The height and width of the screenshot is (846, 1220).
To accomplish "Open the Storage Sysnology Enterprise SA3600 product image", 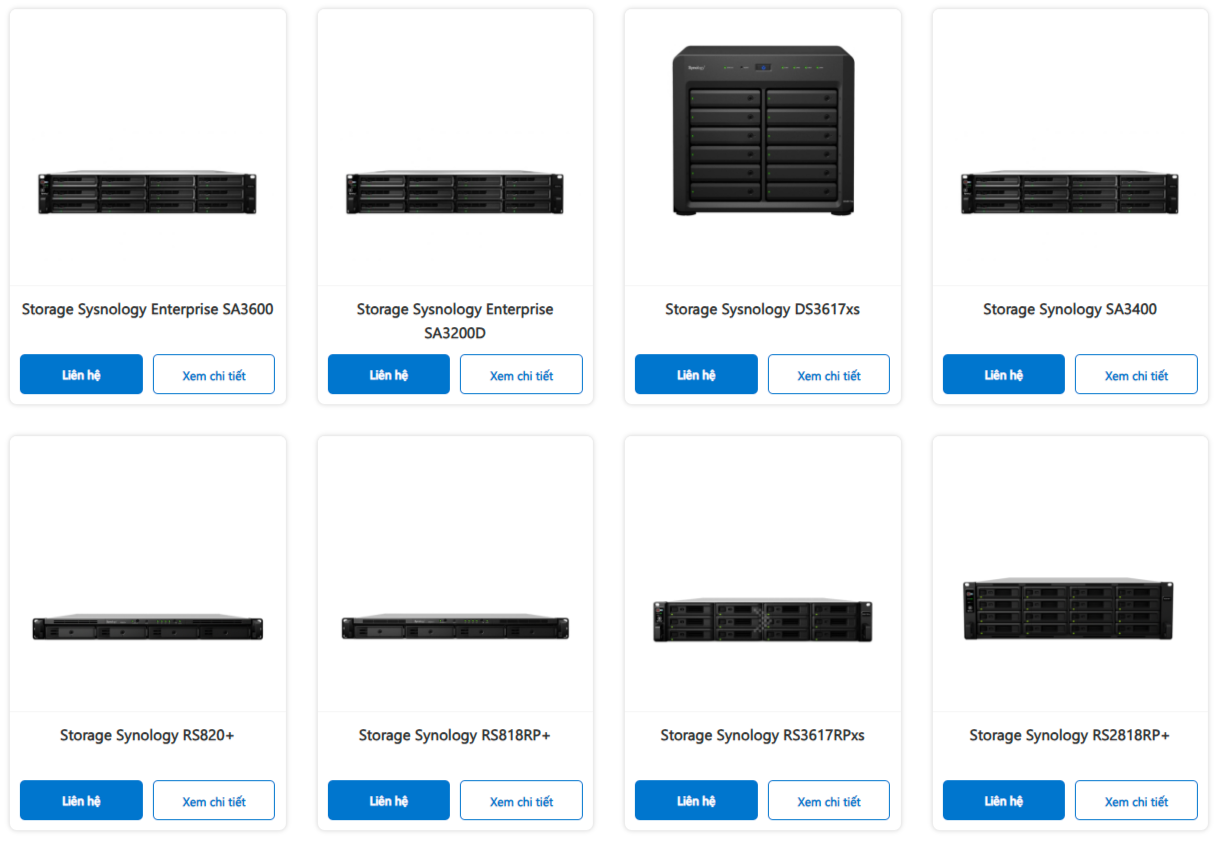I will pos(148,192).
